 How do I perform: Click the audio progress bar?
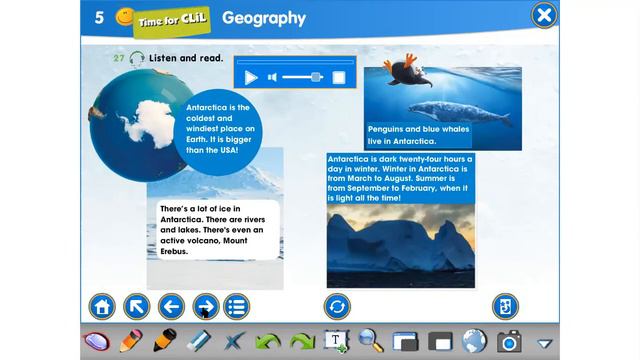[x=295, y=62]
